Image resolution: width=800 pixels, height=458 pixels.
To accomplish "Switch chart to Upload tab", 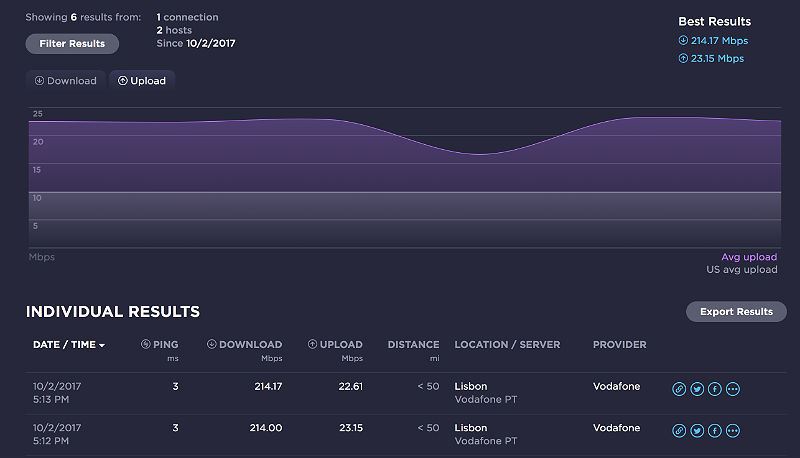I will pyautogui.click(x=142, y=81).
